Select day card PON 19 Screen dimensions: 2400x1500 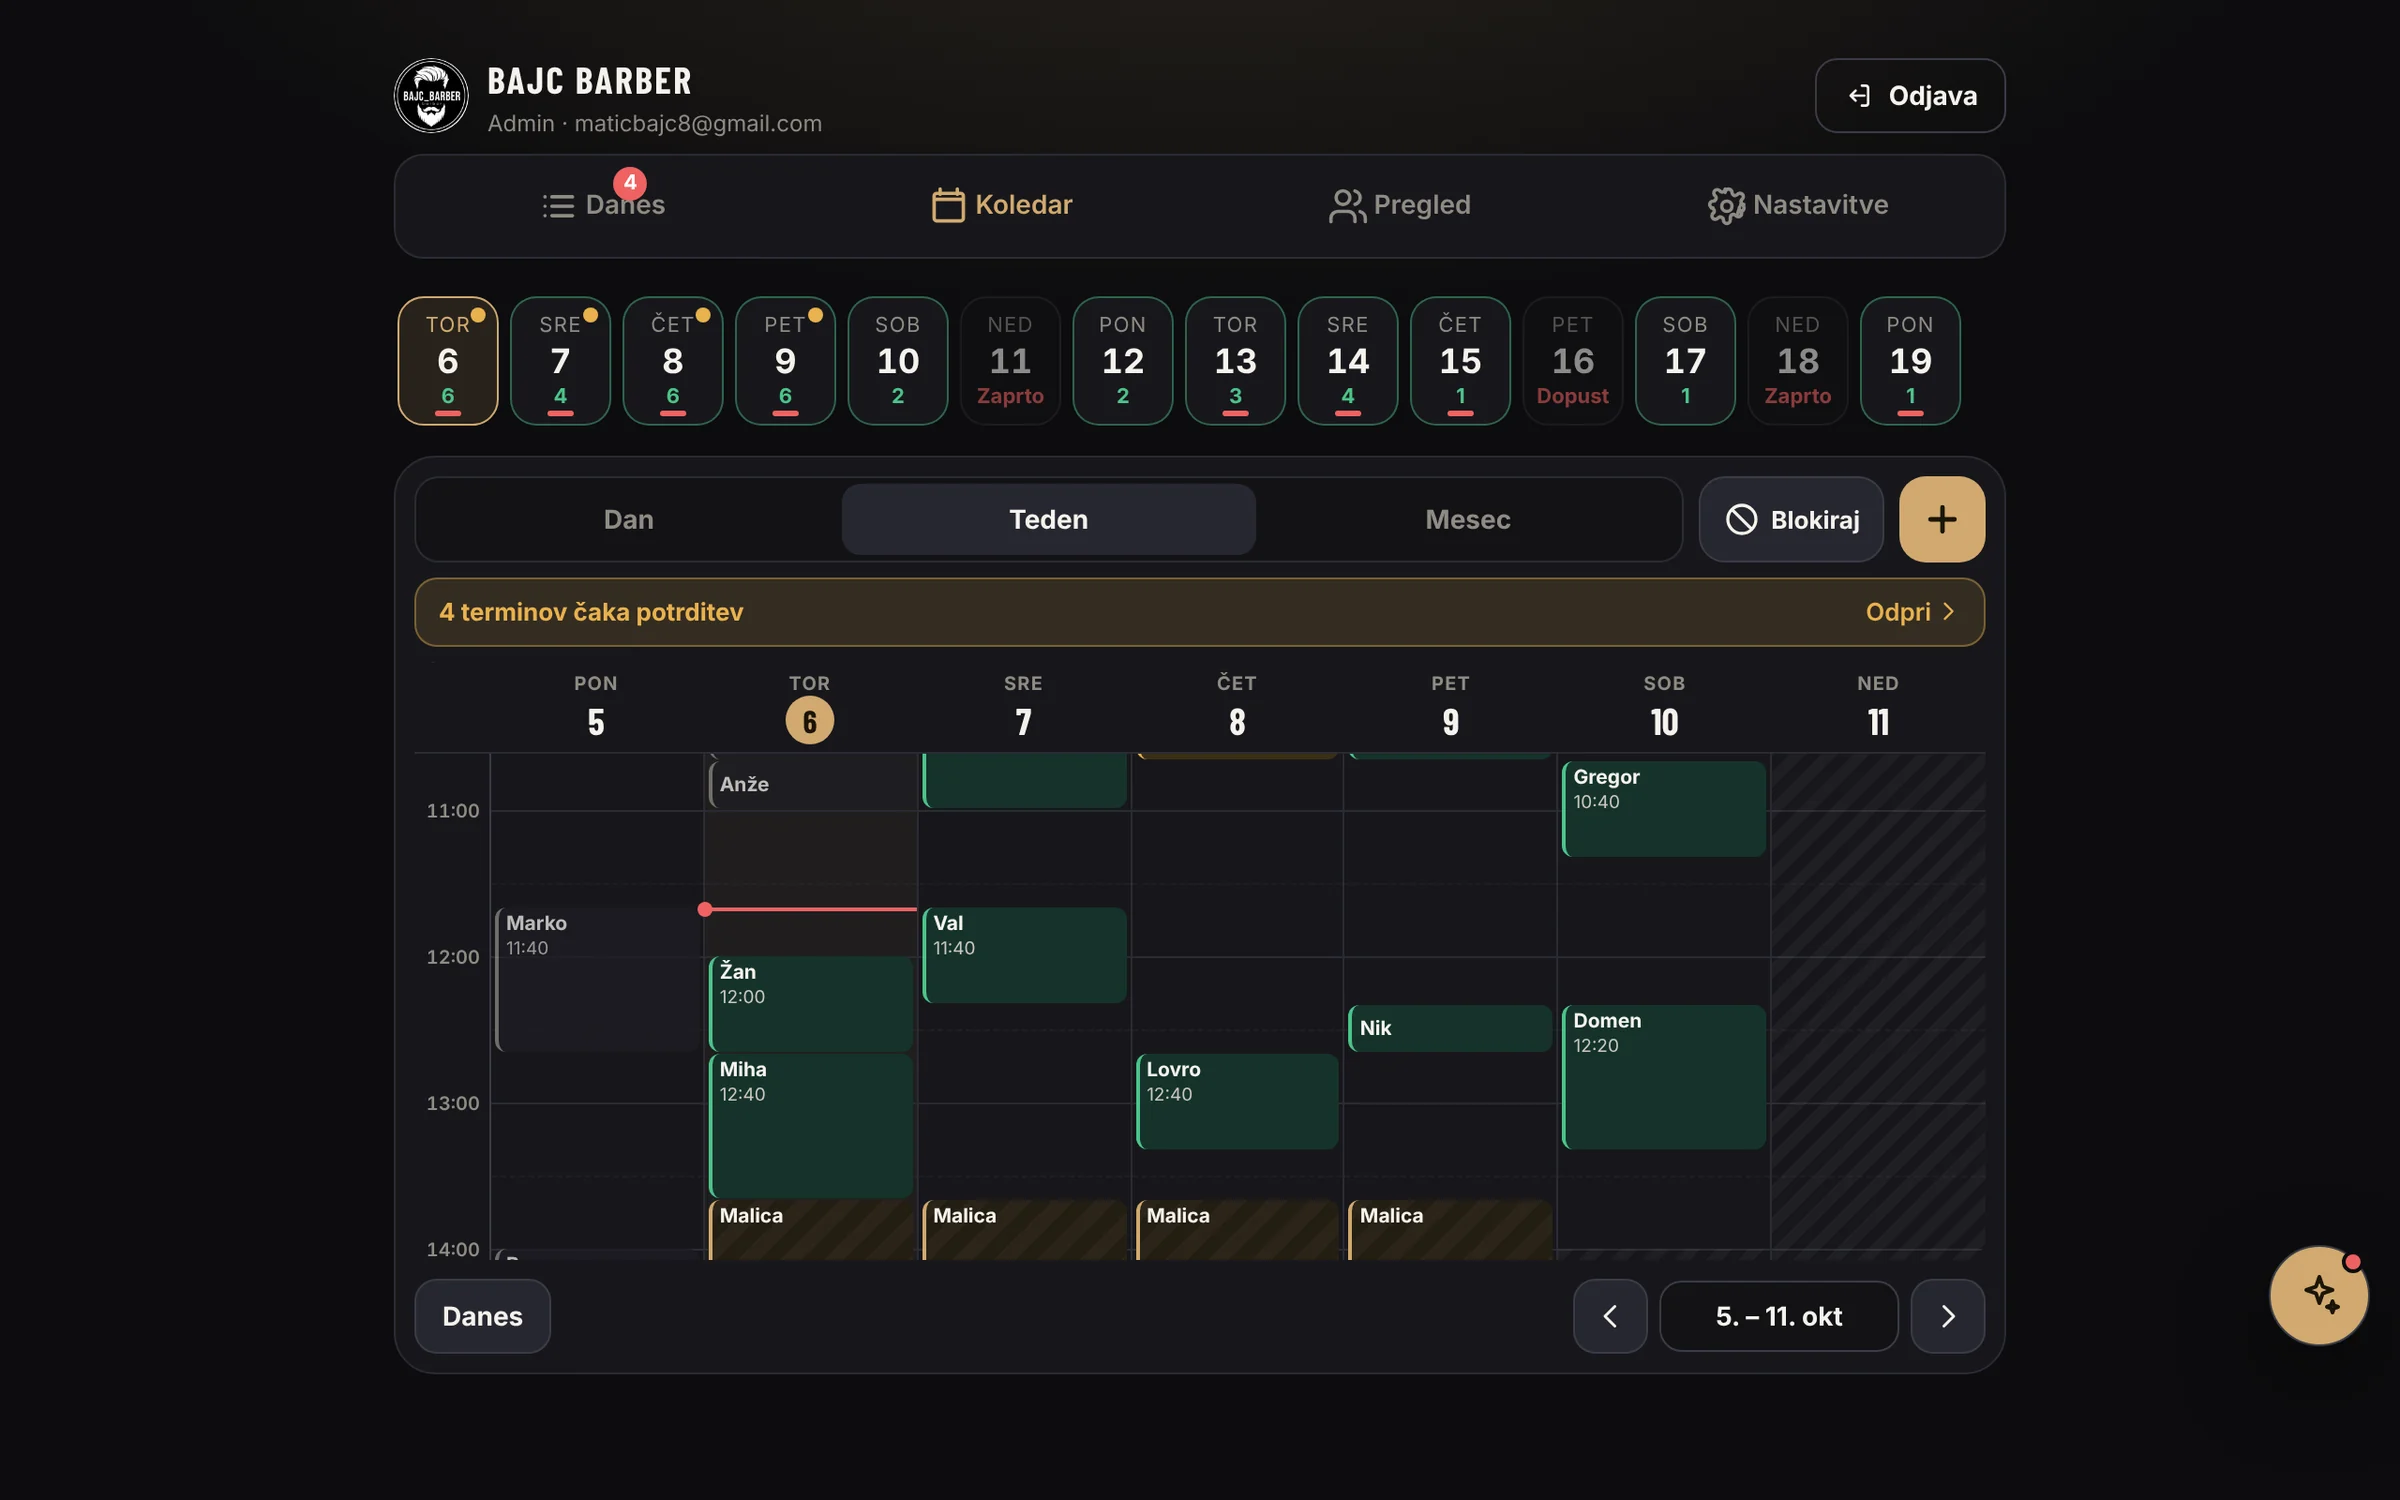(x=1910, y=361)
